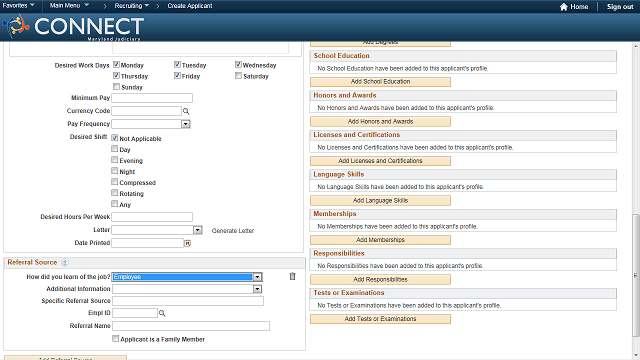The height and width of the screenshot is (360, 640).
Task: Click the vertical page scrollbar
Action: [x=636, y=276]
